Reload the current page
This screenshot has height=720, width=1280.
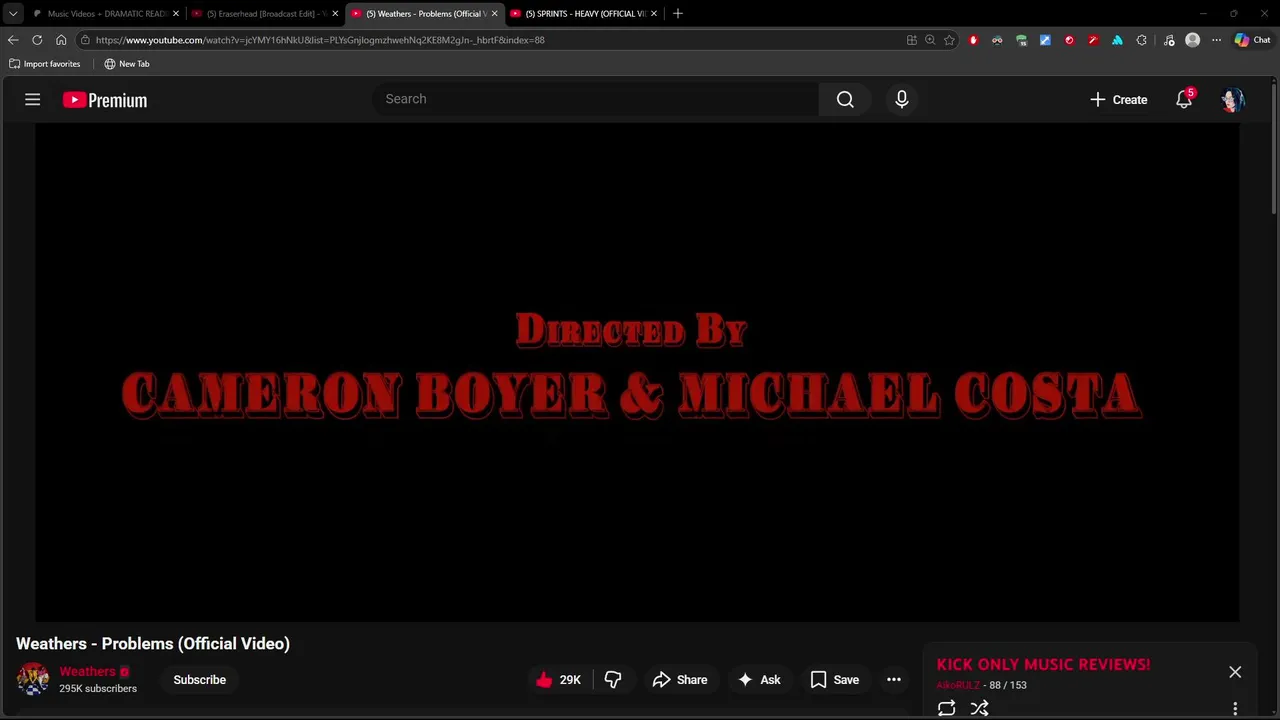(37, 40)
